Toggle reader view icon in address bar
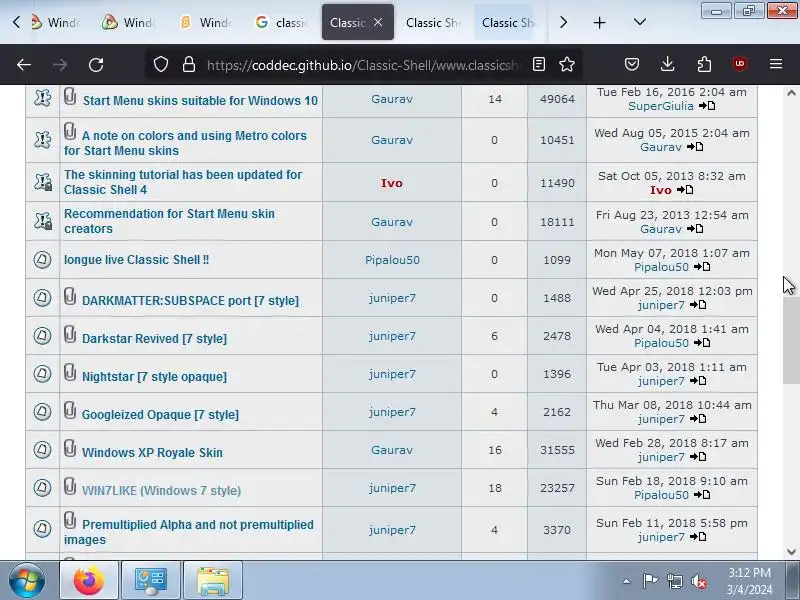This screenshot has height=600, width=800. click(539, 64)
